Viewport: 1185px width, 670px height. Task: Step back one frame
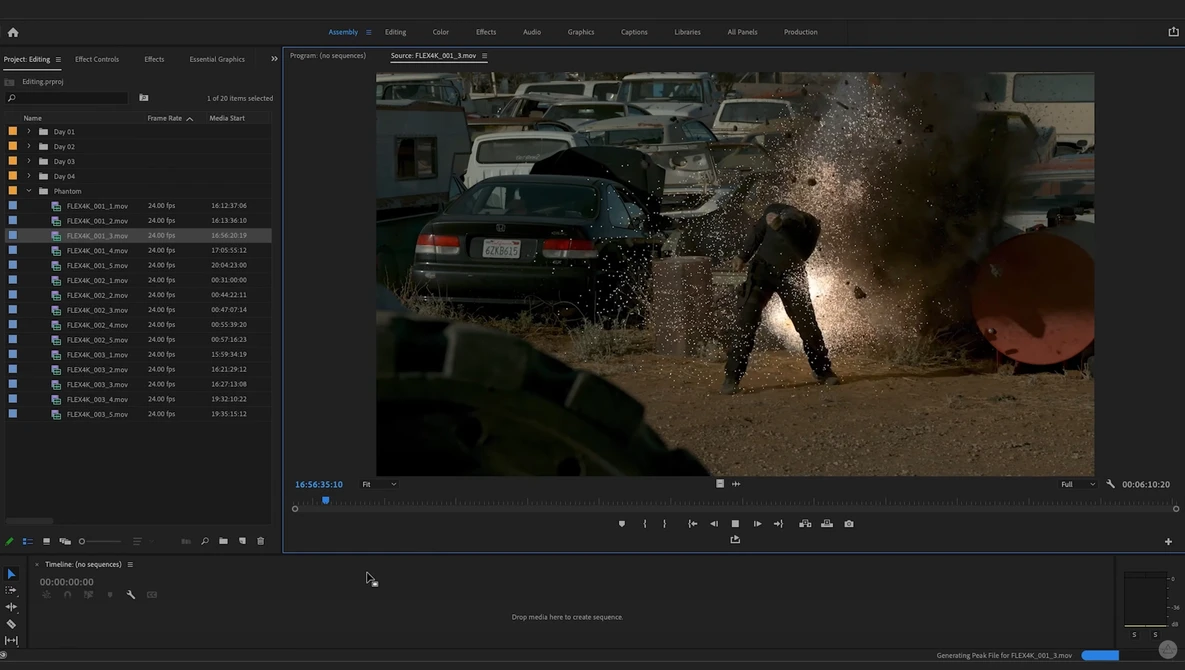coord(714,523)
